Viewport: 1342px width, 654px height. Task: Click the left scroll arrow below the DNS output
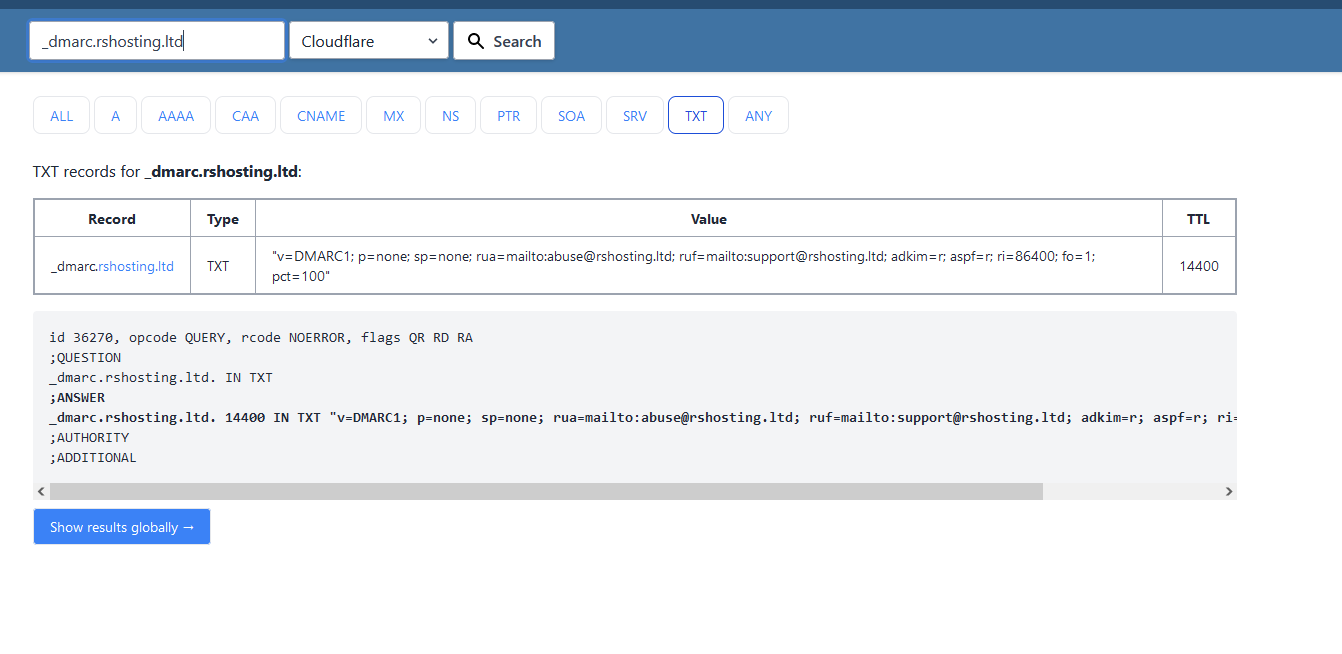coord(41,491)
